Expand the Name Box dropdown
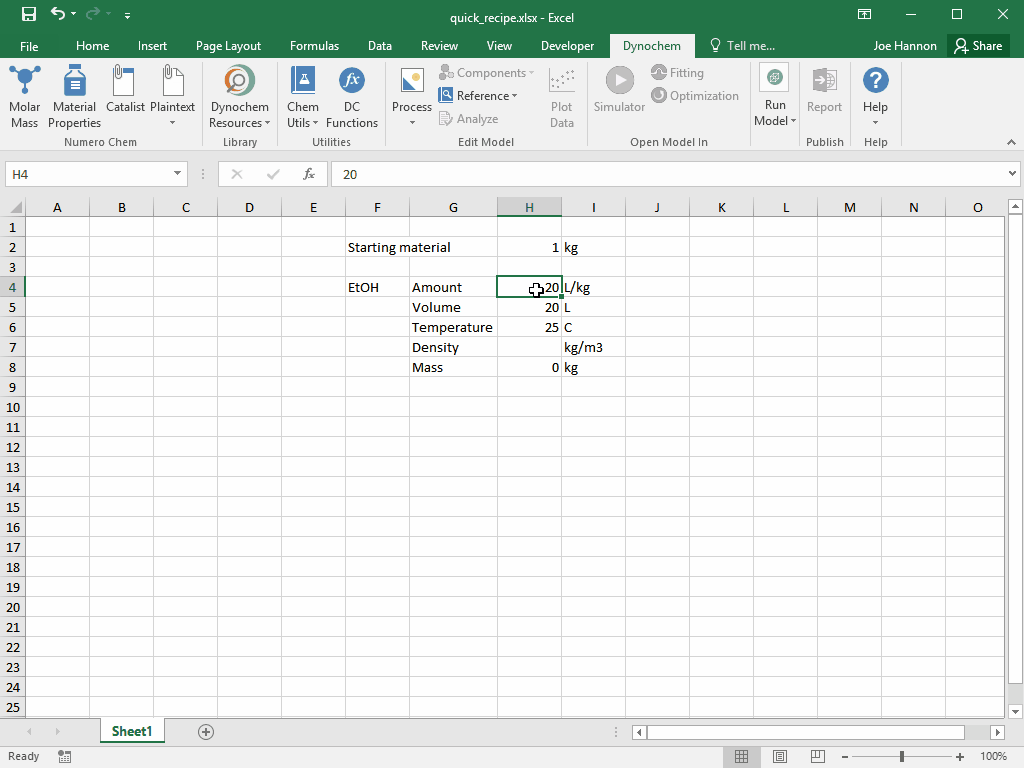Screen dimensions: 1024x768 (178, 174)
